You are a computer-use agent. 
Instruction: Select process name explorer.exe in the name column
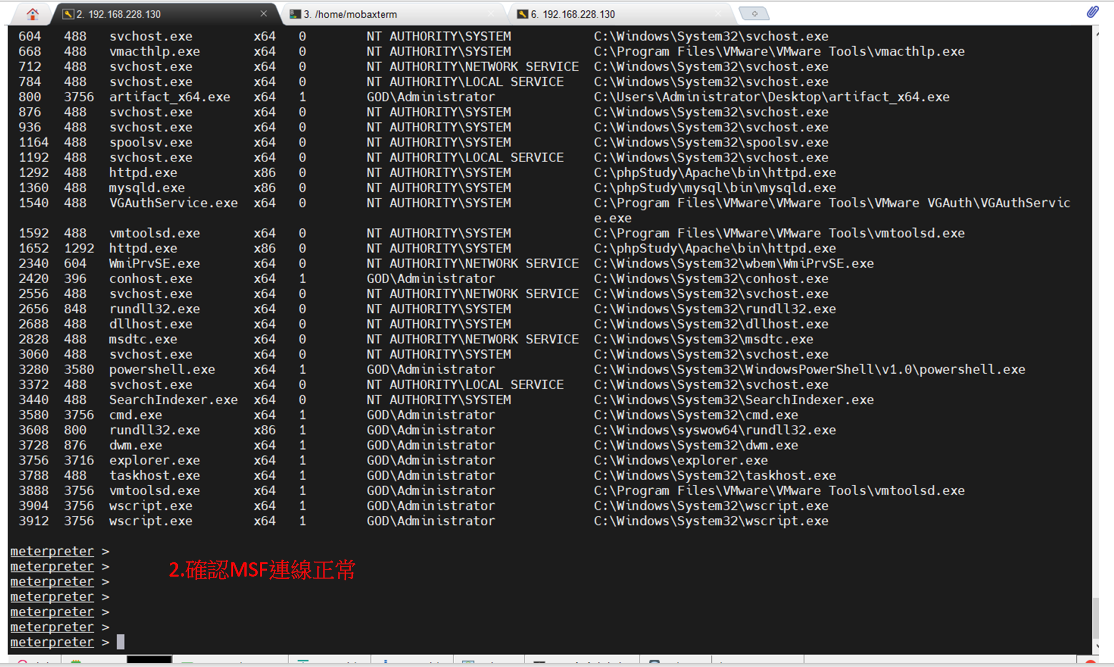pos(154,460)
